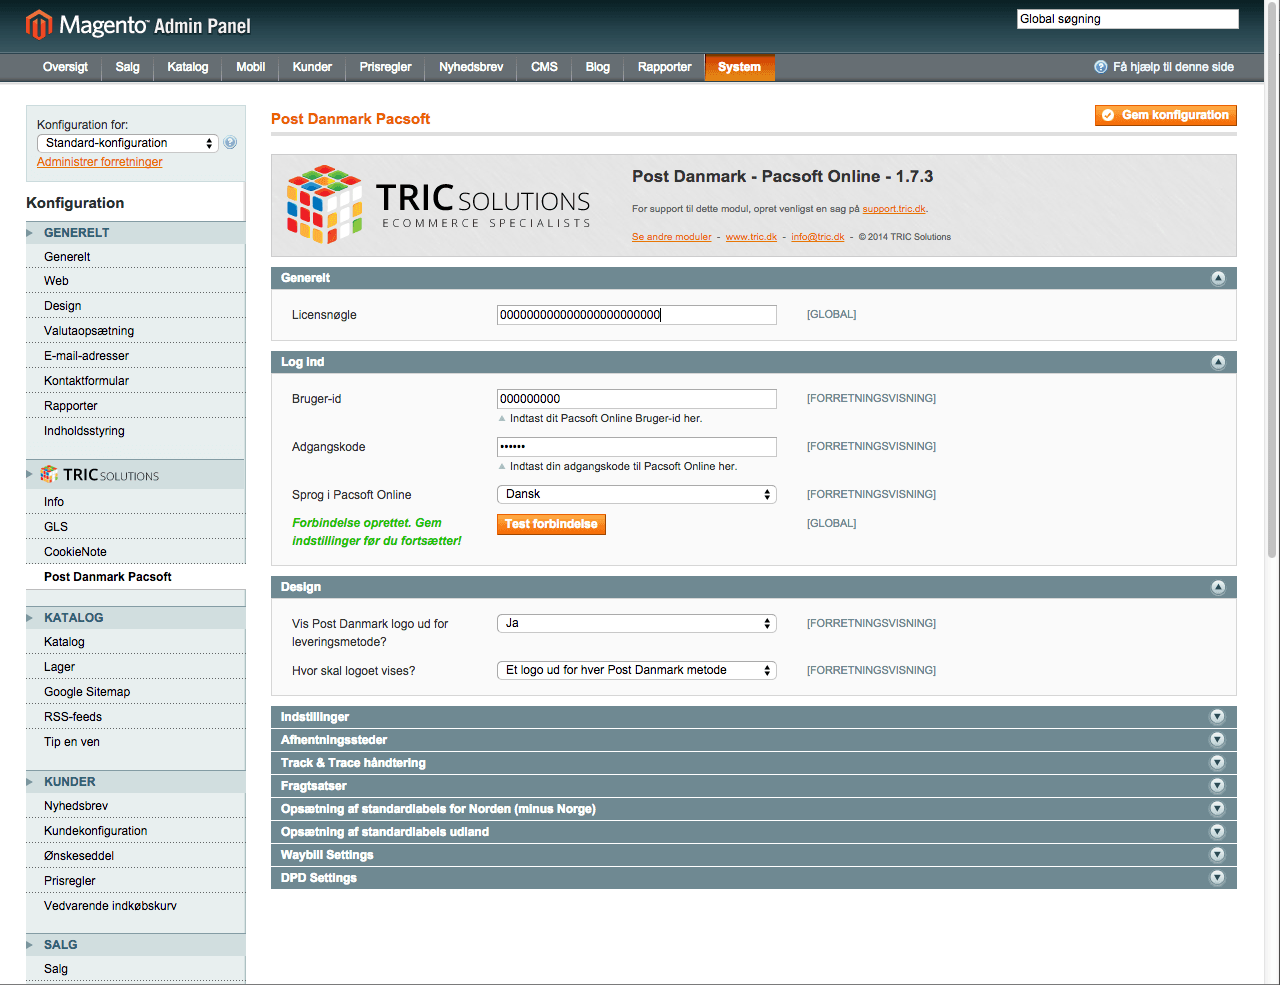Click the Test forbindelse button
The width and height of the screenshot is (1280, 985).
tap(551, 524)
